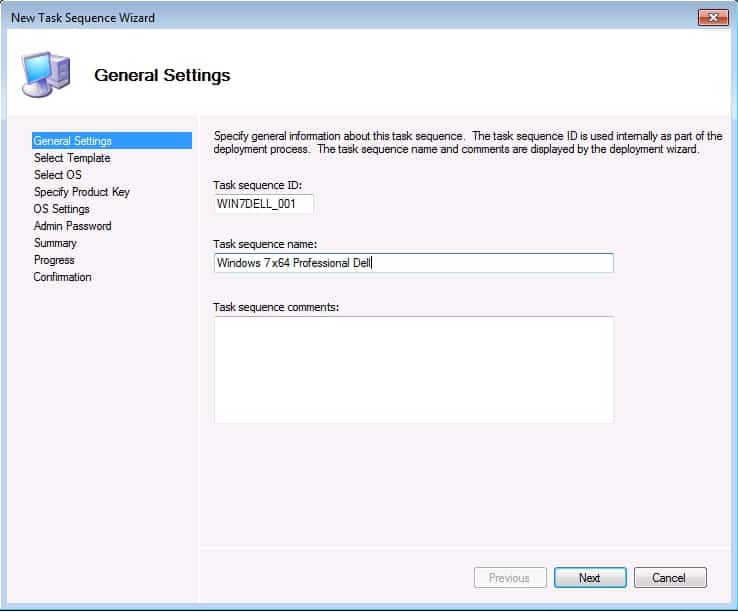Click the New Task Sequence Wizard title text
Viewport: 738px width, 612px height.
(x=83, y=18)
